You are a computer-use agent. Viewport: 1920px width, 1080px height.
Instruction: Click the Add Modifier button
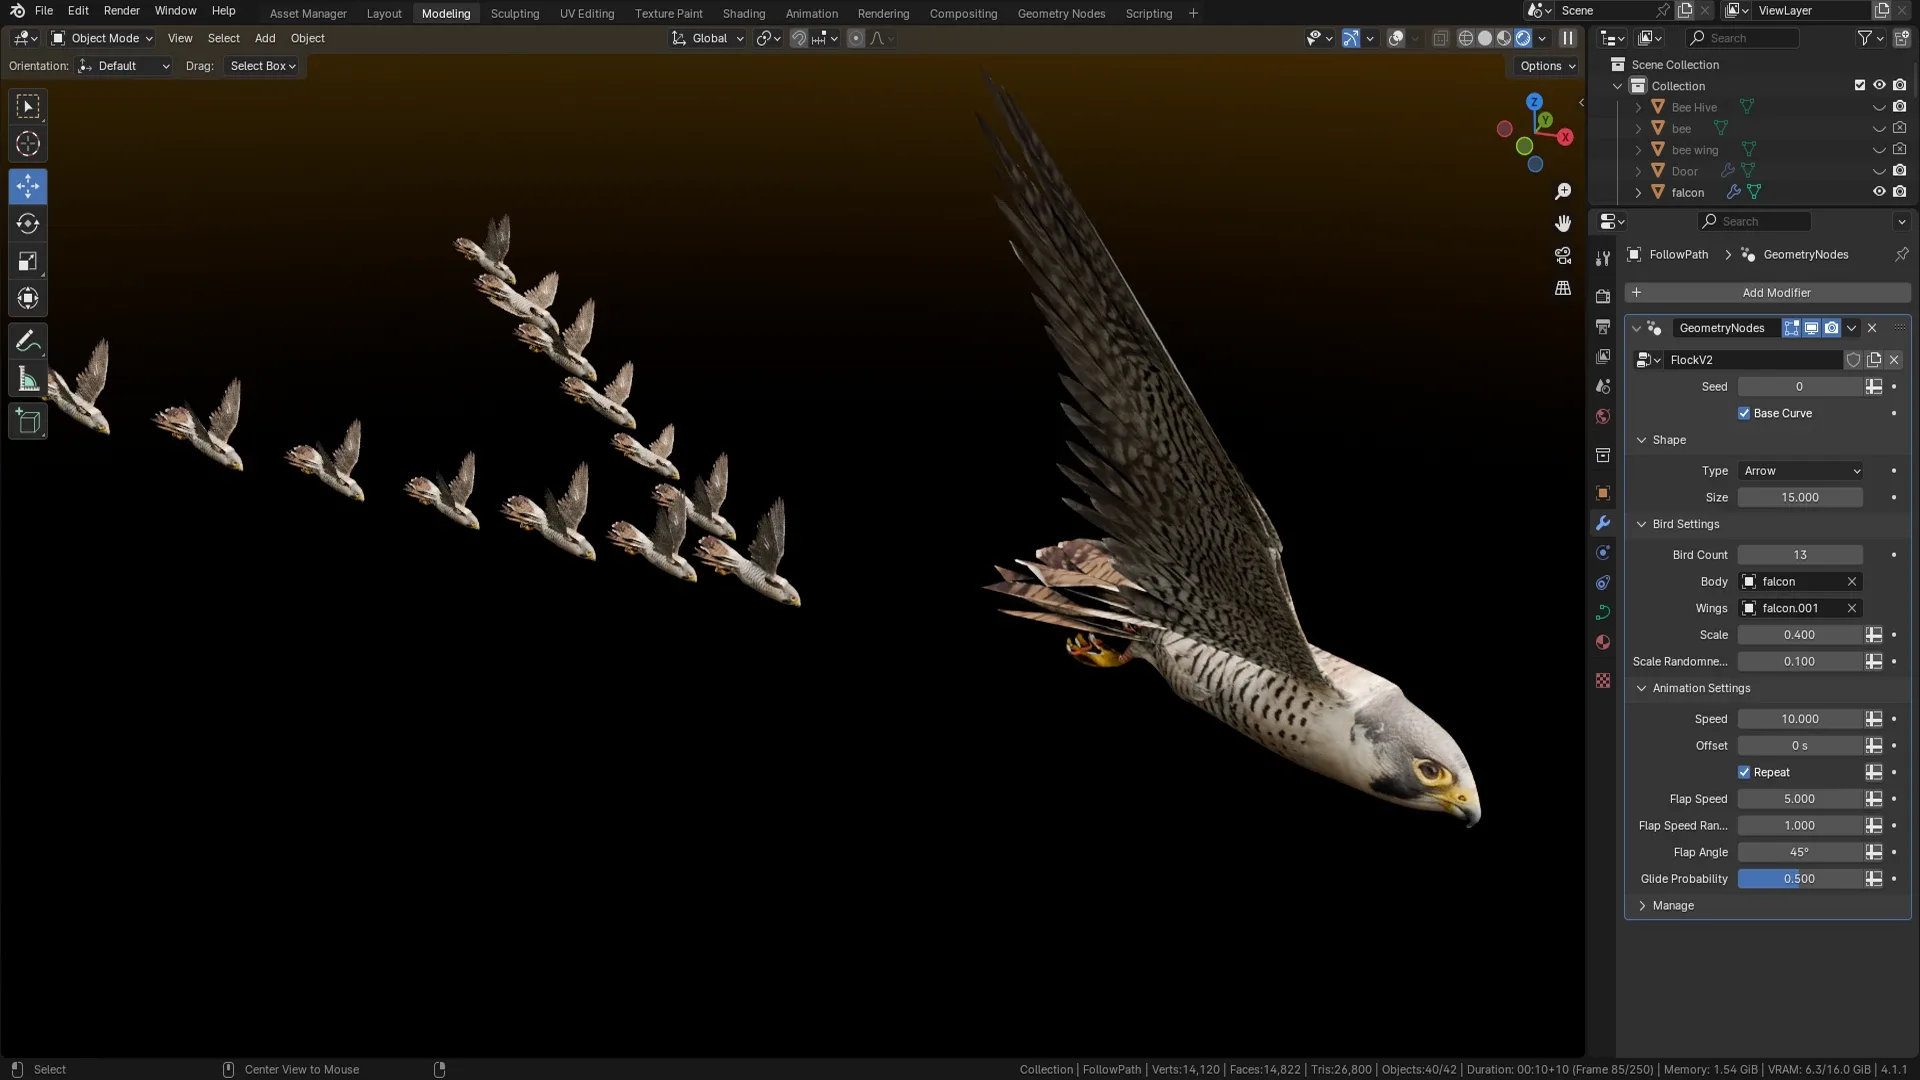pos(1775,292)
